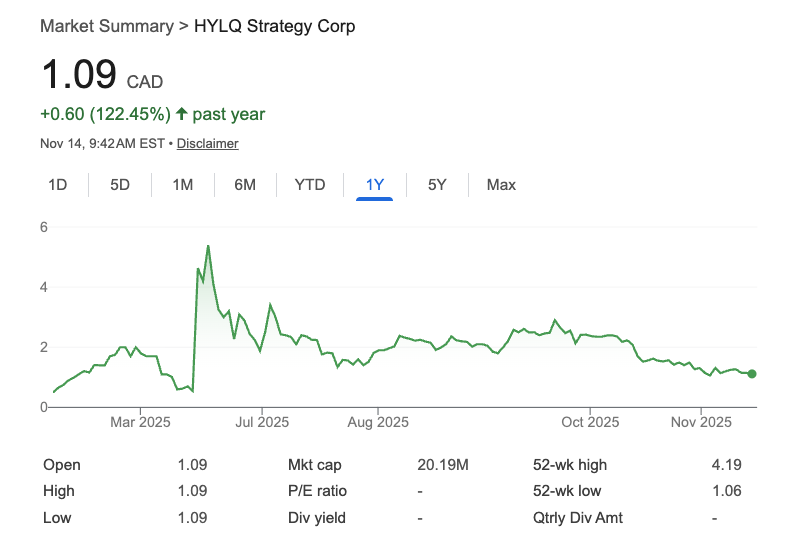Click the 52-wk low label
This screenshot has width=795, height=540.
click(567, 491)
